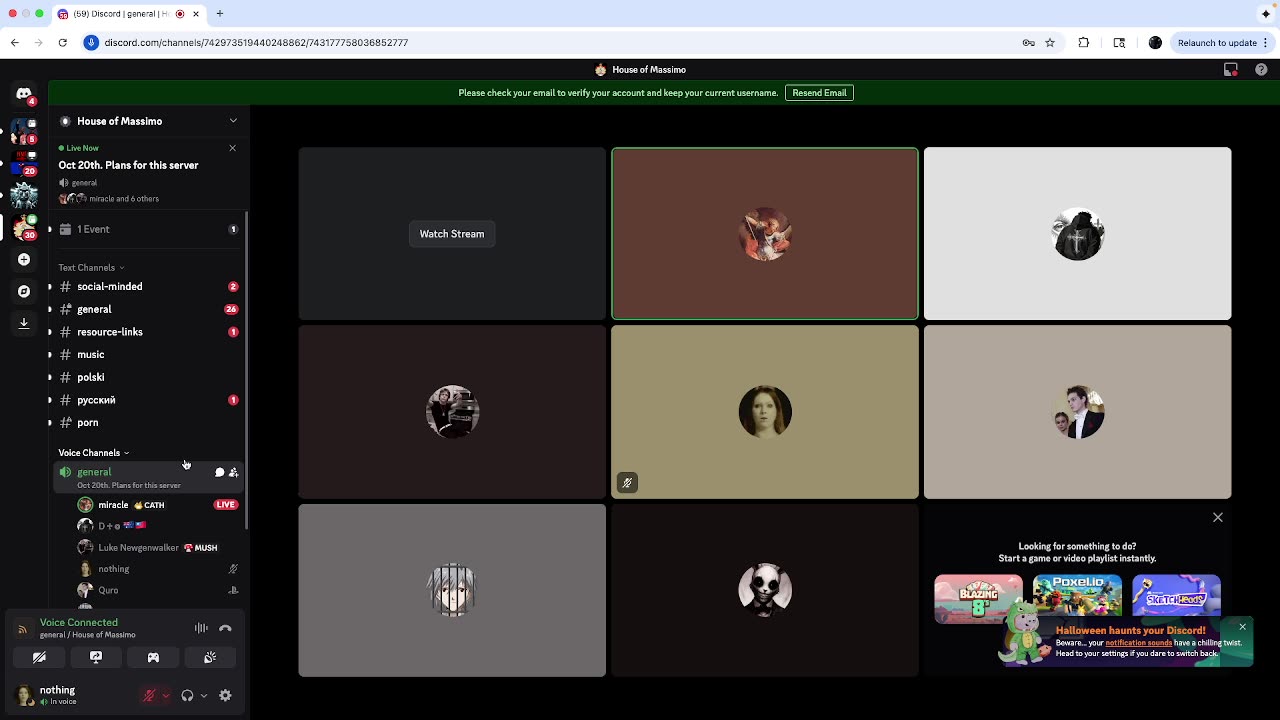Bookmark this page with star icon

coord(1050,43)
